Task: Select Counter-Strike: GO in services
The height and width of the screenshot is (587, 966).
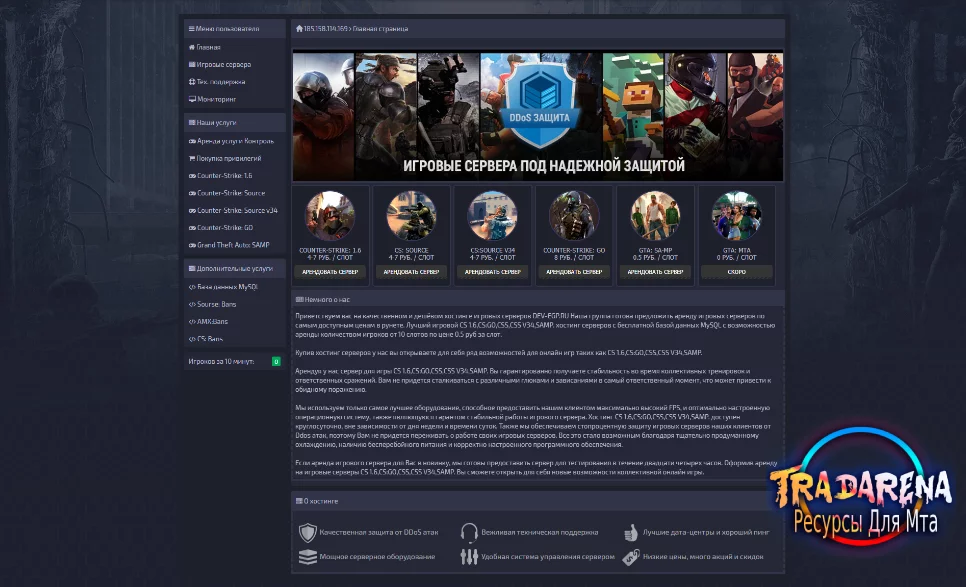Action: pos(221,227)
